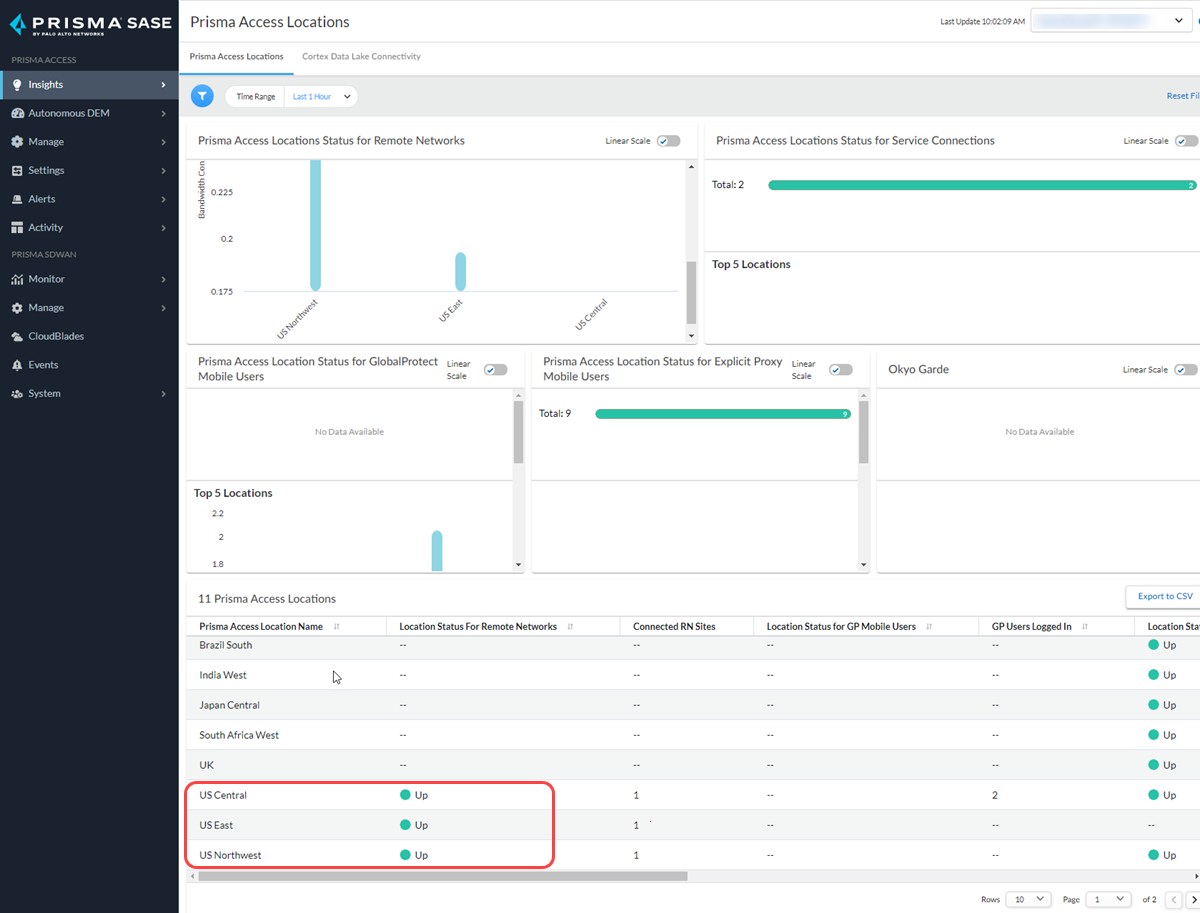Open the Time Range Last 1 Hour dropdown
1200x913 pixels.
coord(320,97)
